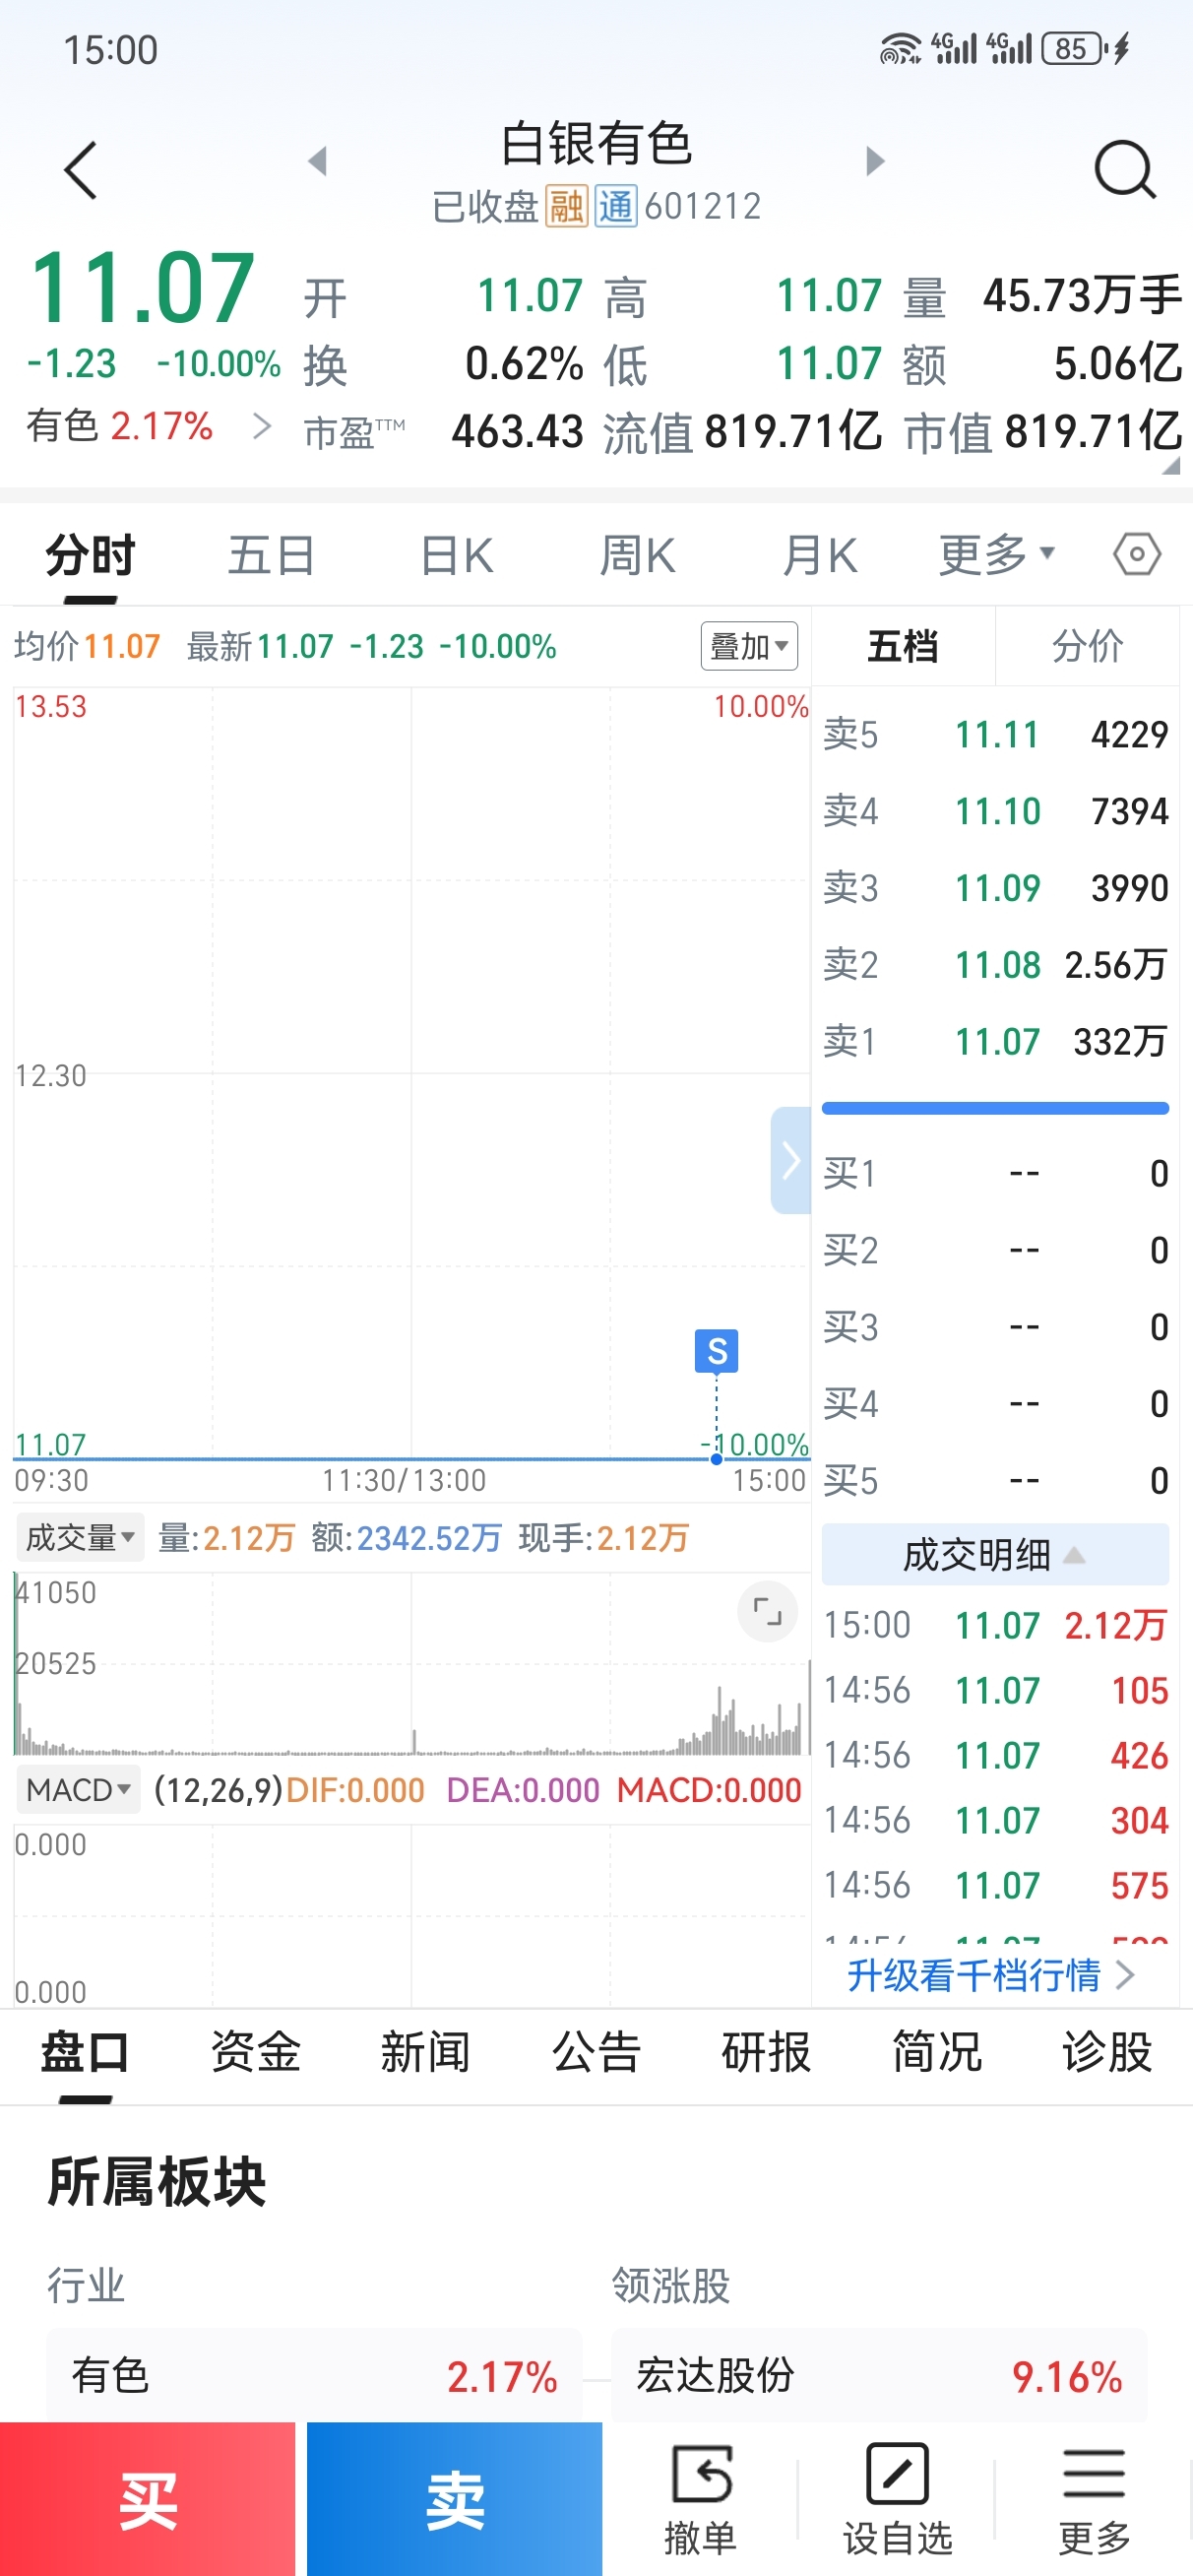Viewport: 1193px width, 2576px height.
Task: Select 卖2 ask row at 11.08
Action: [x=995, y=964]
